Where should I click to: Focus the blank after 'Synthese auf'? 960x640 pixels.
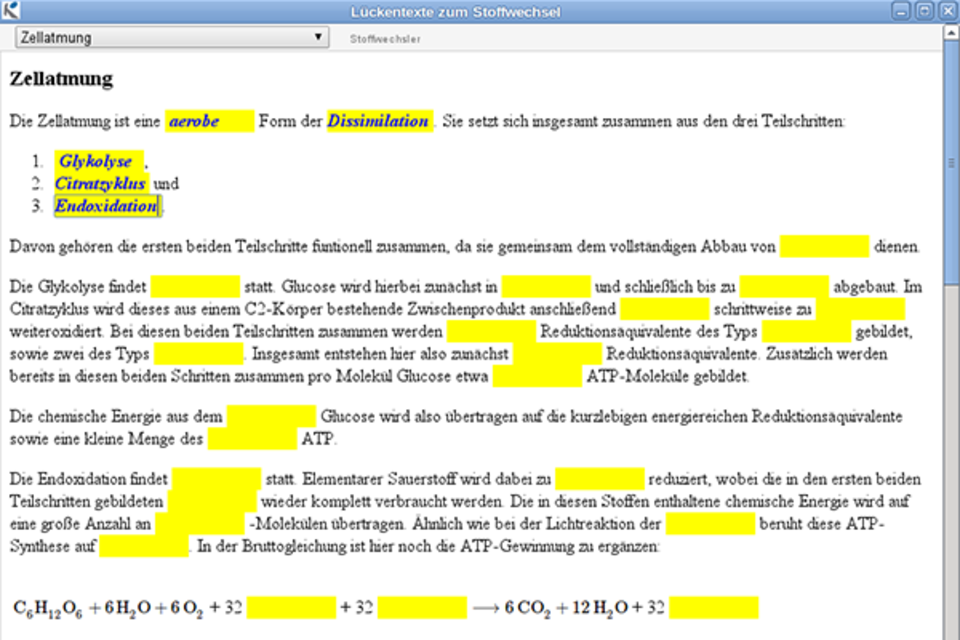pos(144,546)
